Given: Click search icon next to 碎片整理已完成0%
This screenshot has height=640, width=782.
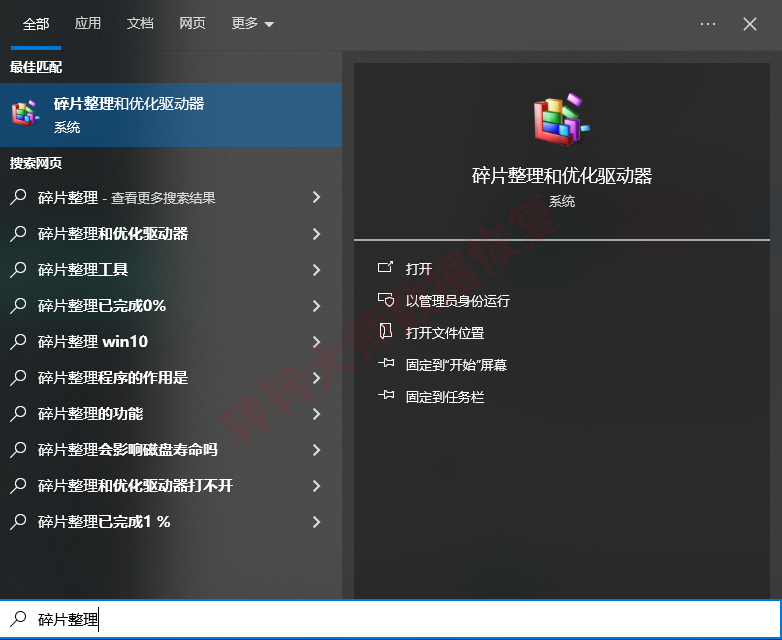Looking at the screenshot, I should (18, 305).
